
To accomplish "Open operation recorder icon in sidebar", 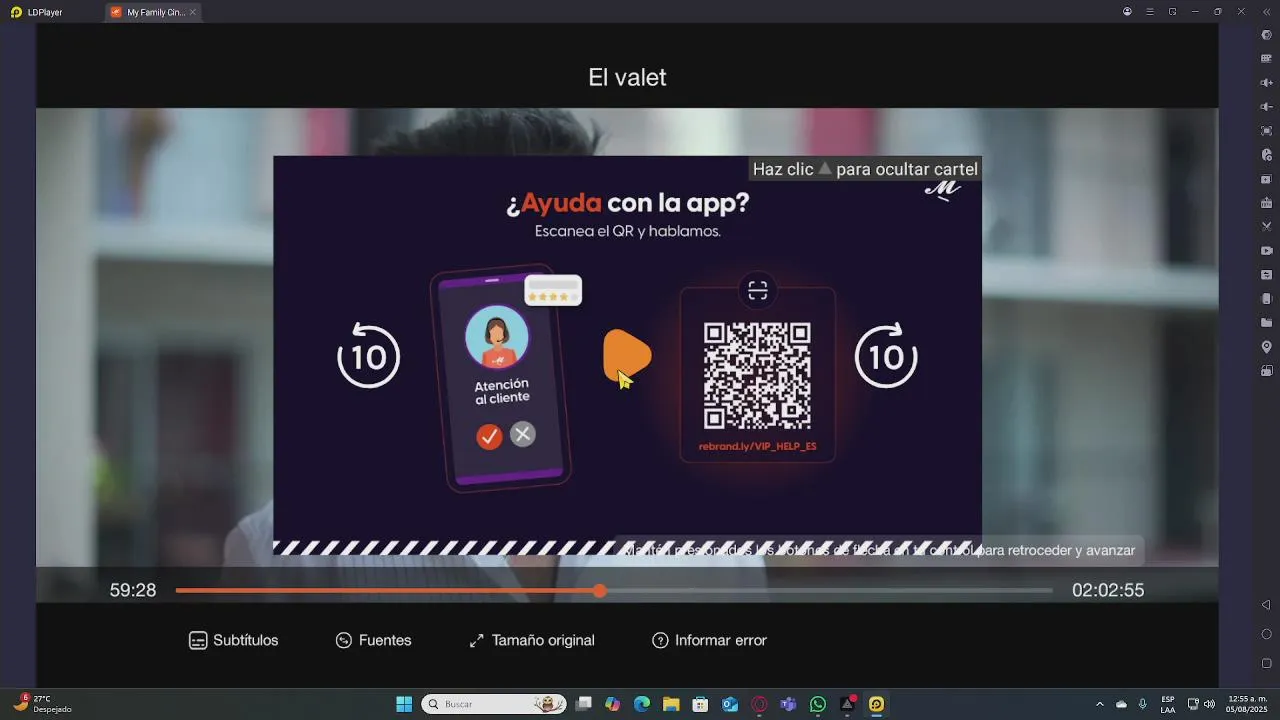I will (1266, 155).
